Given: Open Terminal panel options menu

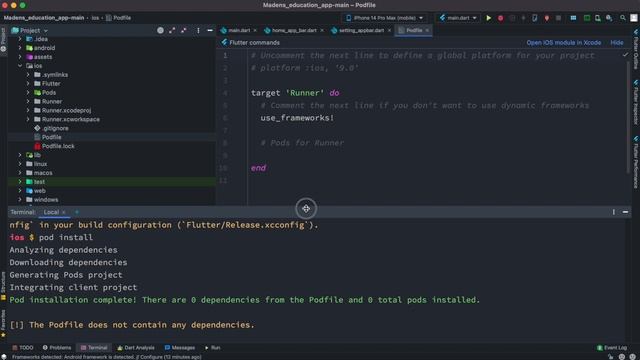Looking at the screenshot, I should (x=613, y=212).
